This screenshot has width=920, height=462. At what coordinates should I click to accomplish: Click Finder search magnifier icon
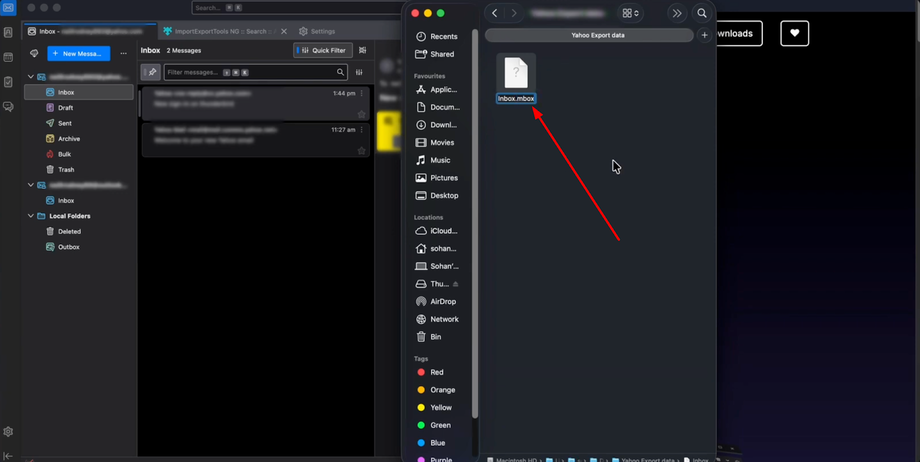tap(702, 14)
